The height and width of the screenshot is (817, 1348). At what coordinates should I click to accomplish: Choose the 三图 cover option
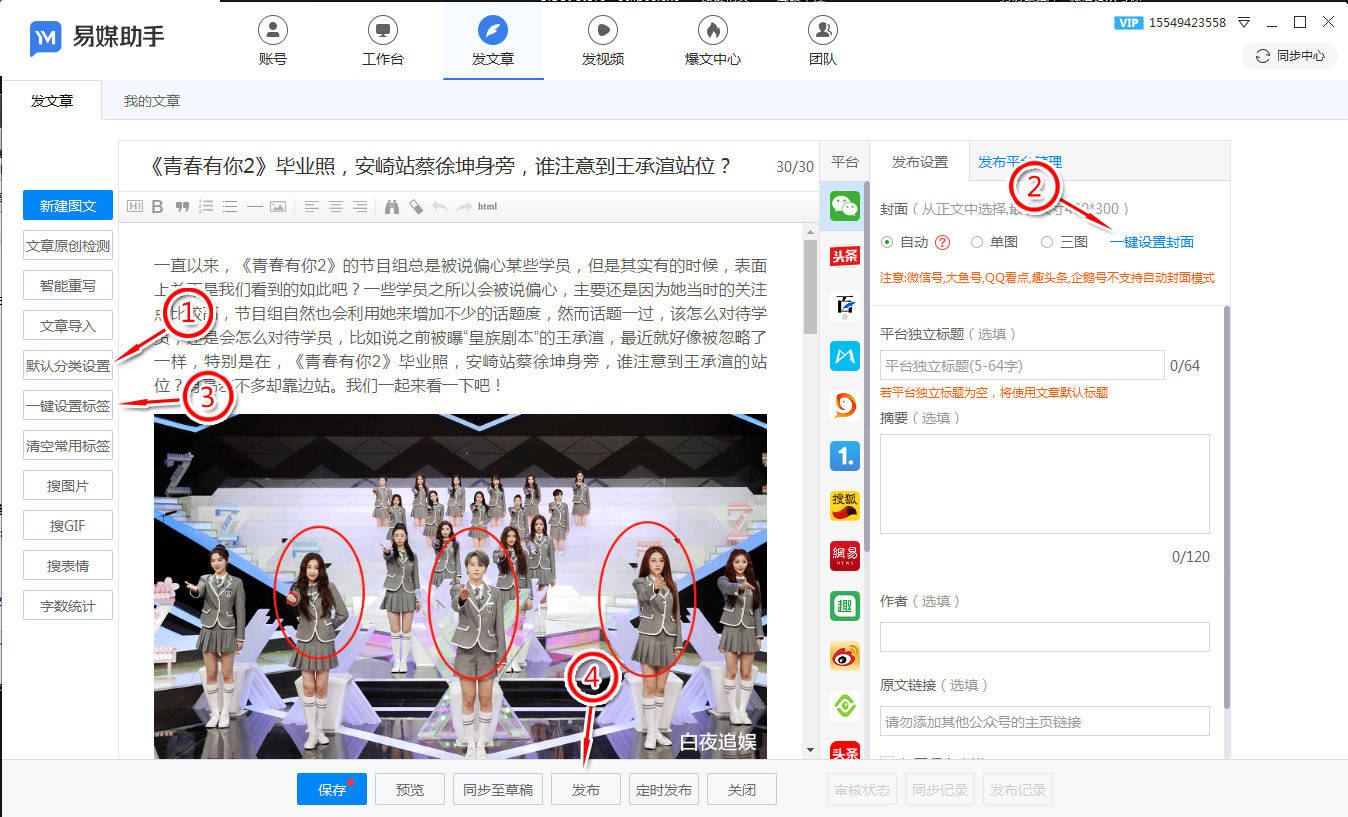click(x=1047, y=242)
